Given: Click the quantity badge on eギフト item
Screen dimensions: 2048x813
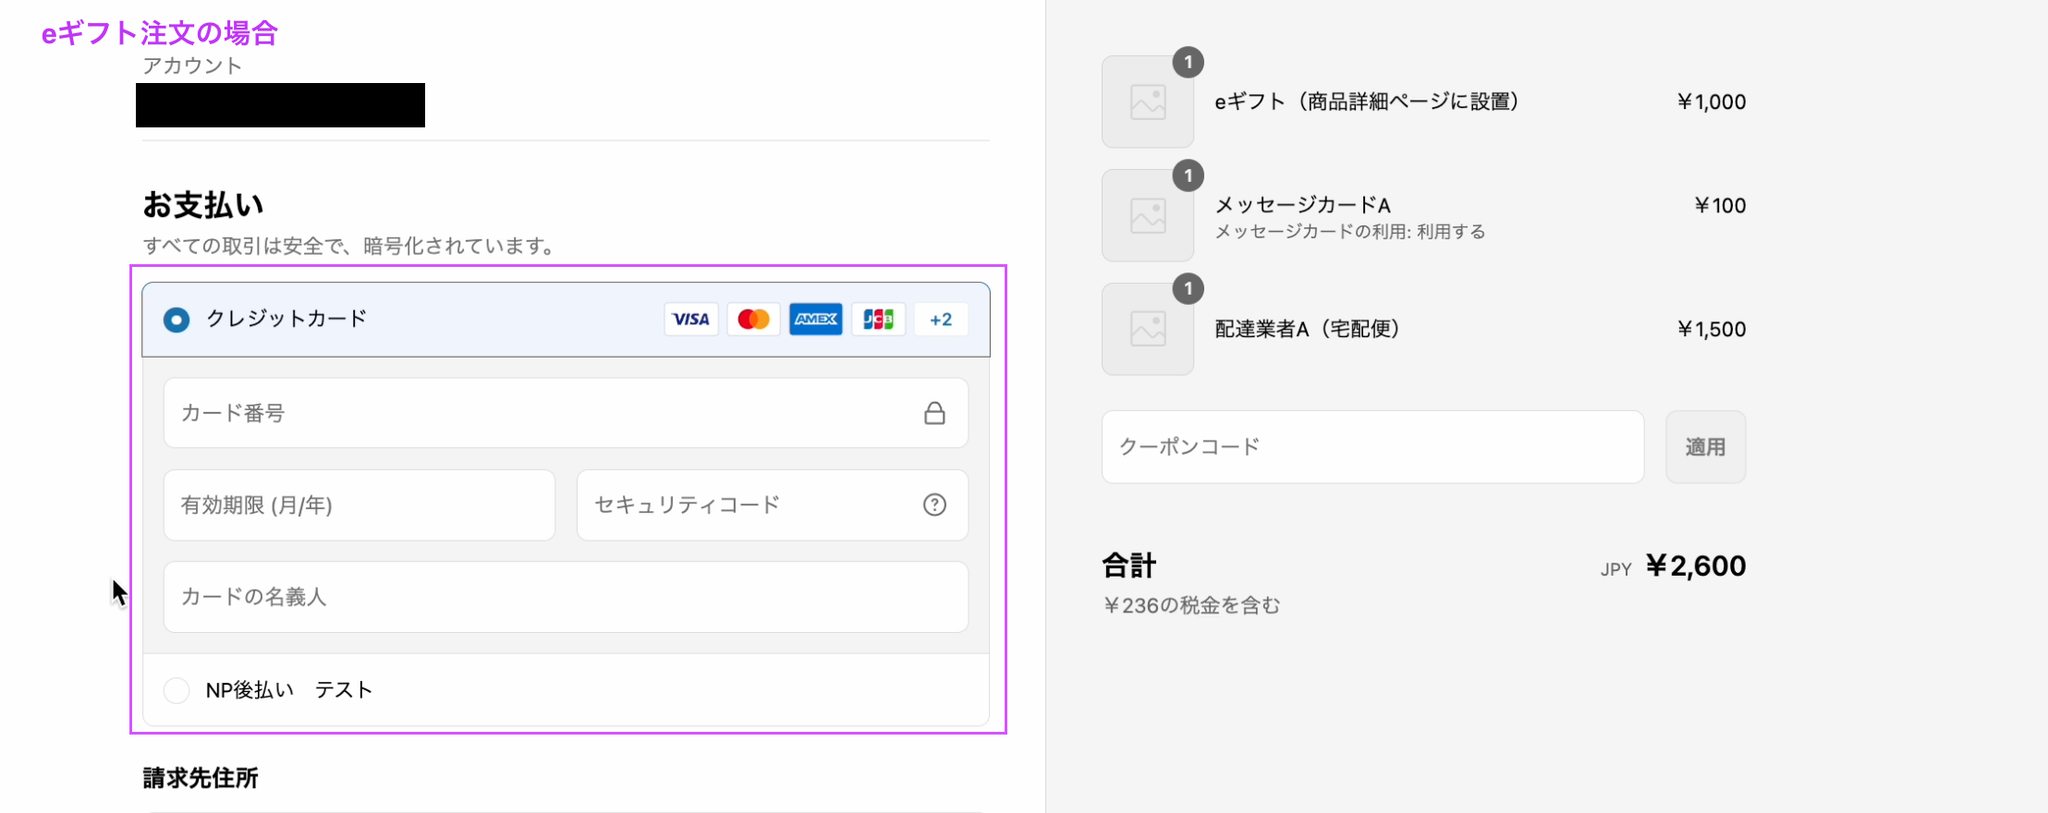Looking at the screenshot, I should pyautogui.click(x=1188, y=62).
